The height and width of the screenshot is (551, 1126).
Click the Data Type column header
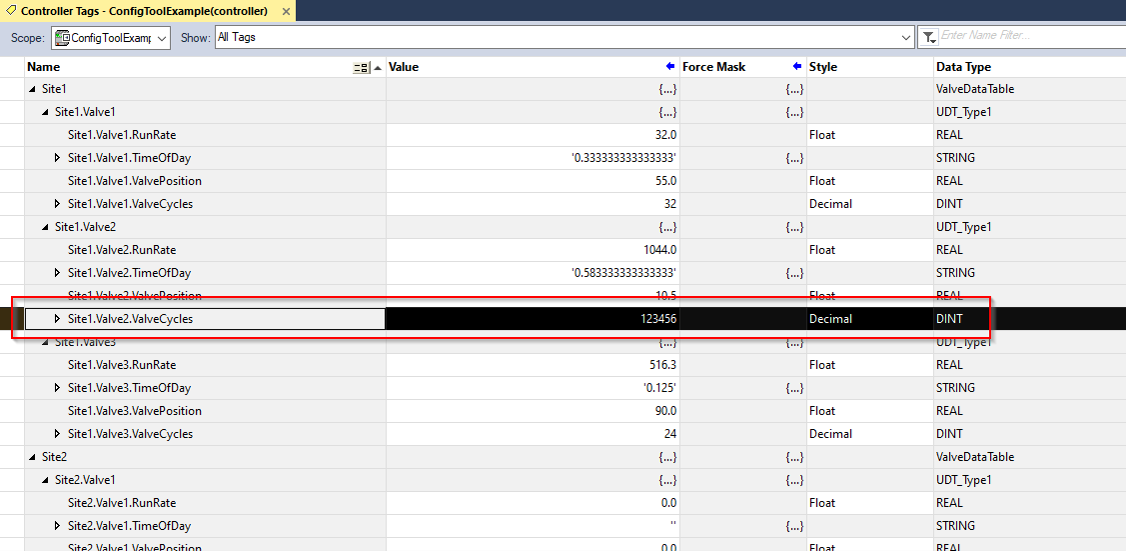[x=963, y=67]
